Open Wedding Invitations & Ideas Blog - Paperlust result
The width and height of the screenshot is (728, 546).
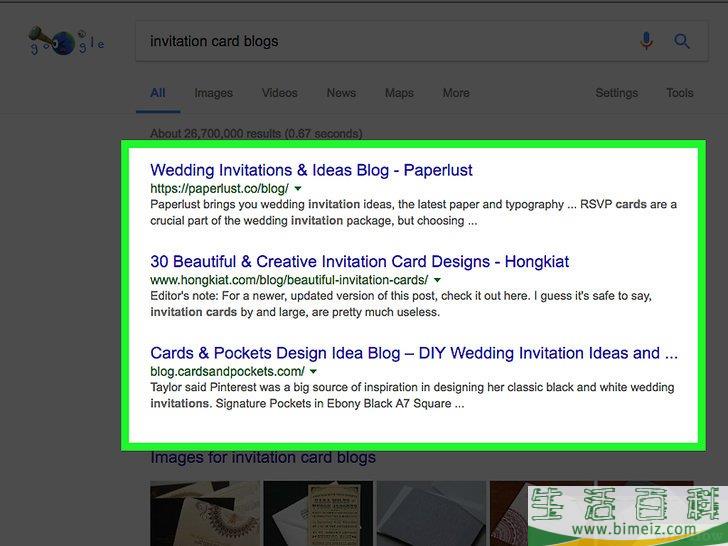311,170
